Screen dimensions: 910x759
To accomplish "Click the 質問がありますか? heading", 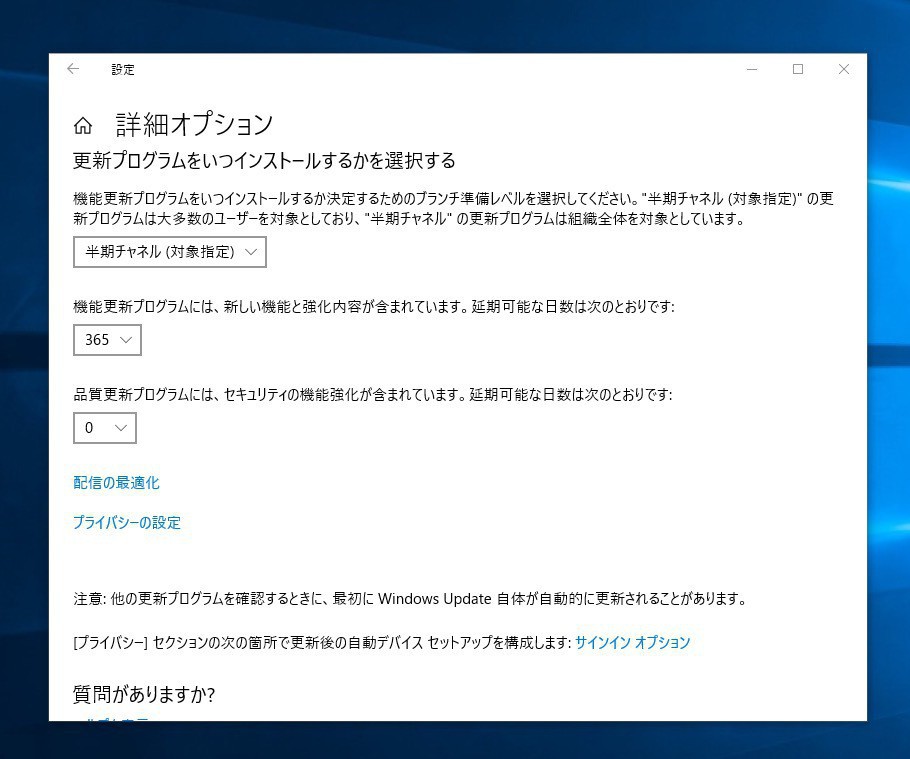I will [144, 694].
